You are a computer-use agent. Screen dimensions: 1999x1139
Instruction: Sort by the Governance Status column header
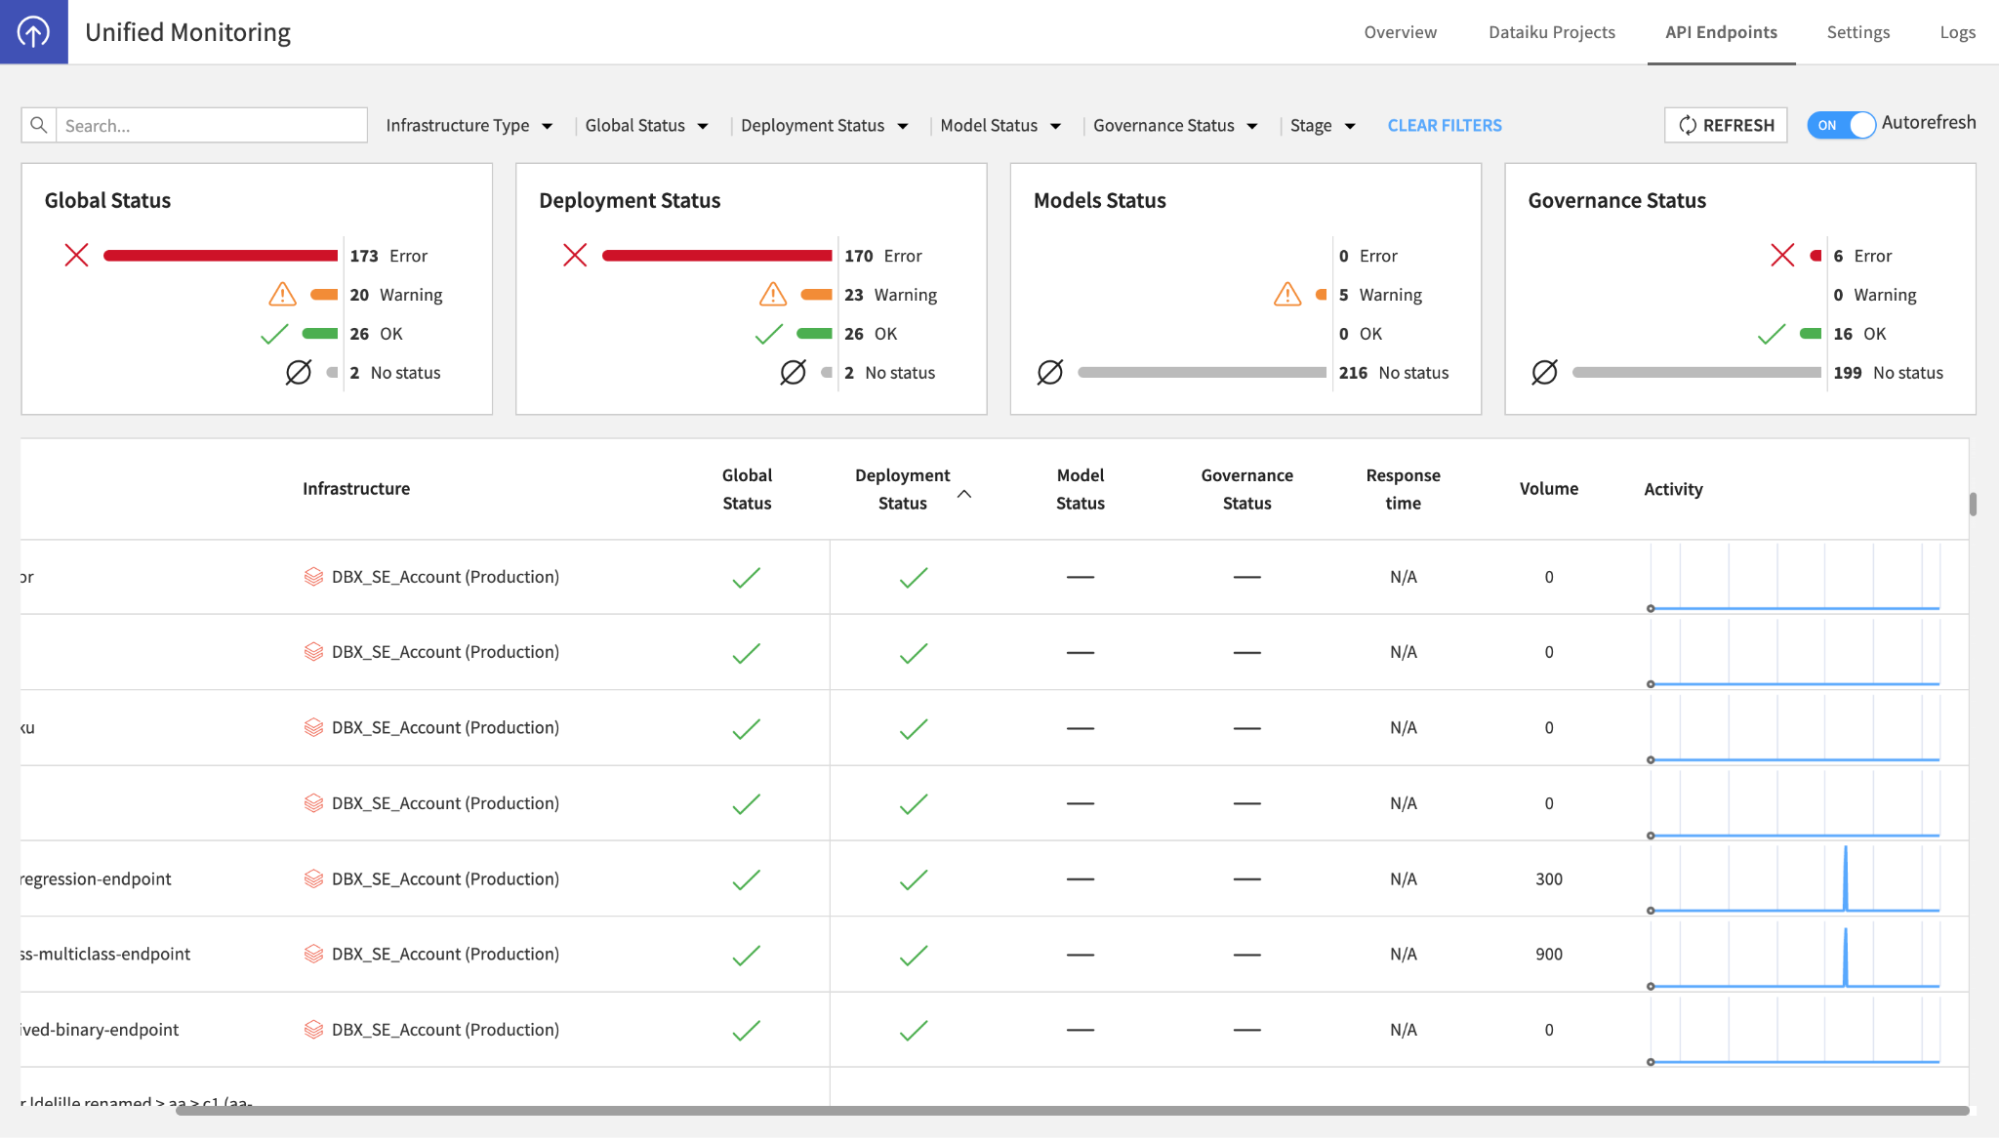pos(1247,489)
